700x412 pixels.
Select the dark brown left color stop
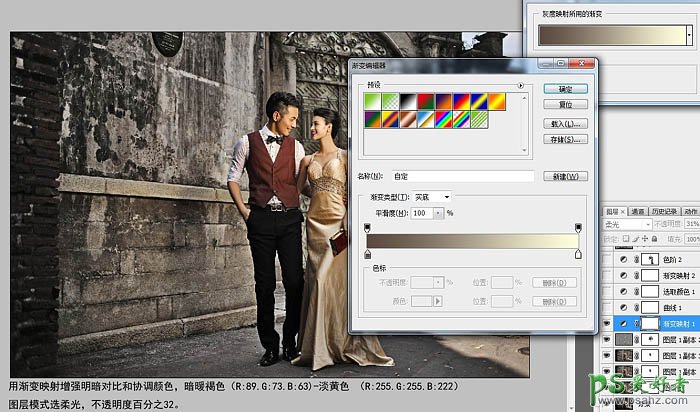click(x=368, y=256)
